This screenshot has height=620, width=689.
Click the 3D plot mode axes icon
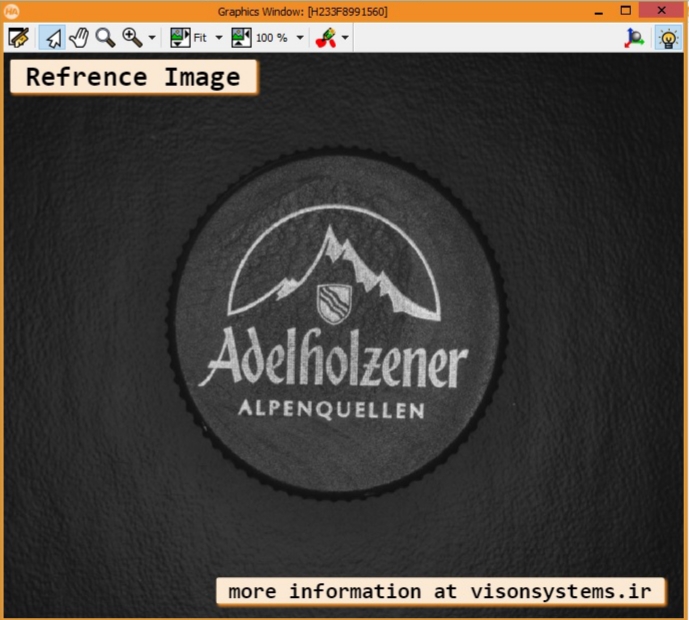634,38
